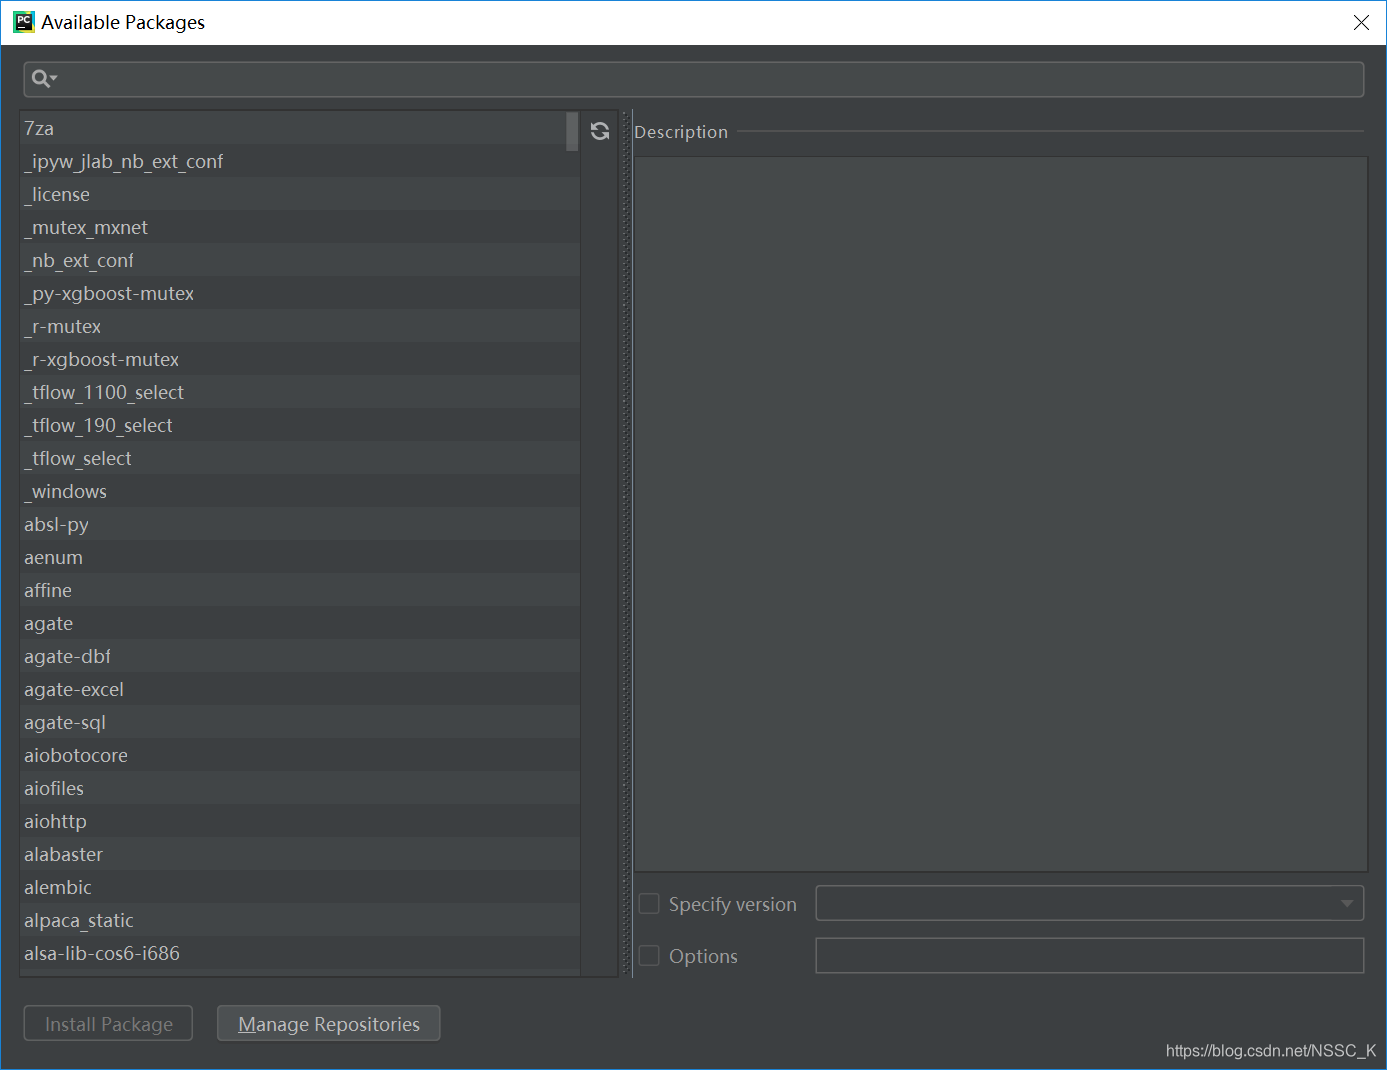The image size is (1387, 1070).
Task: Select the agate-dbf package
Action: pyautogui.click(x=300, y=656)
